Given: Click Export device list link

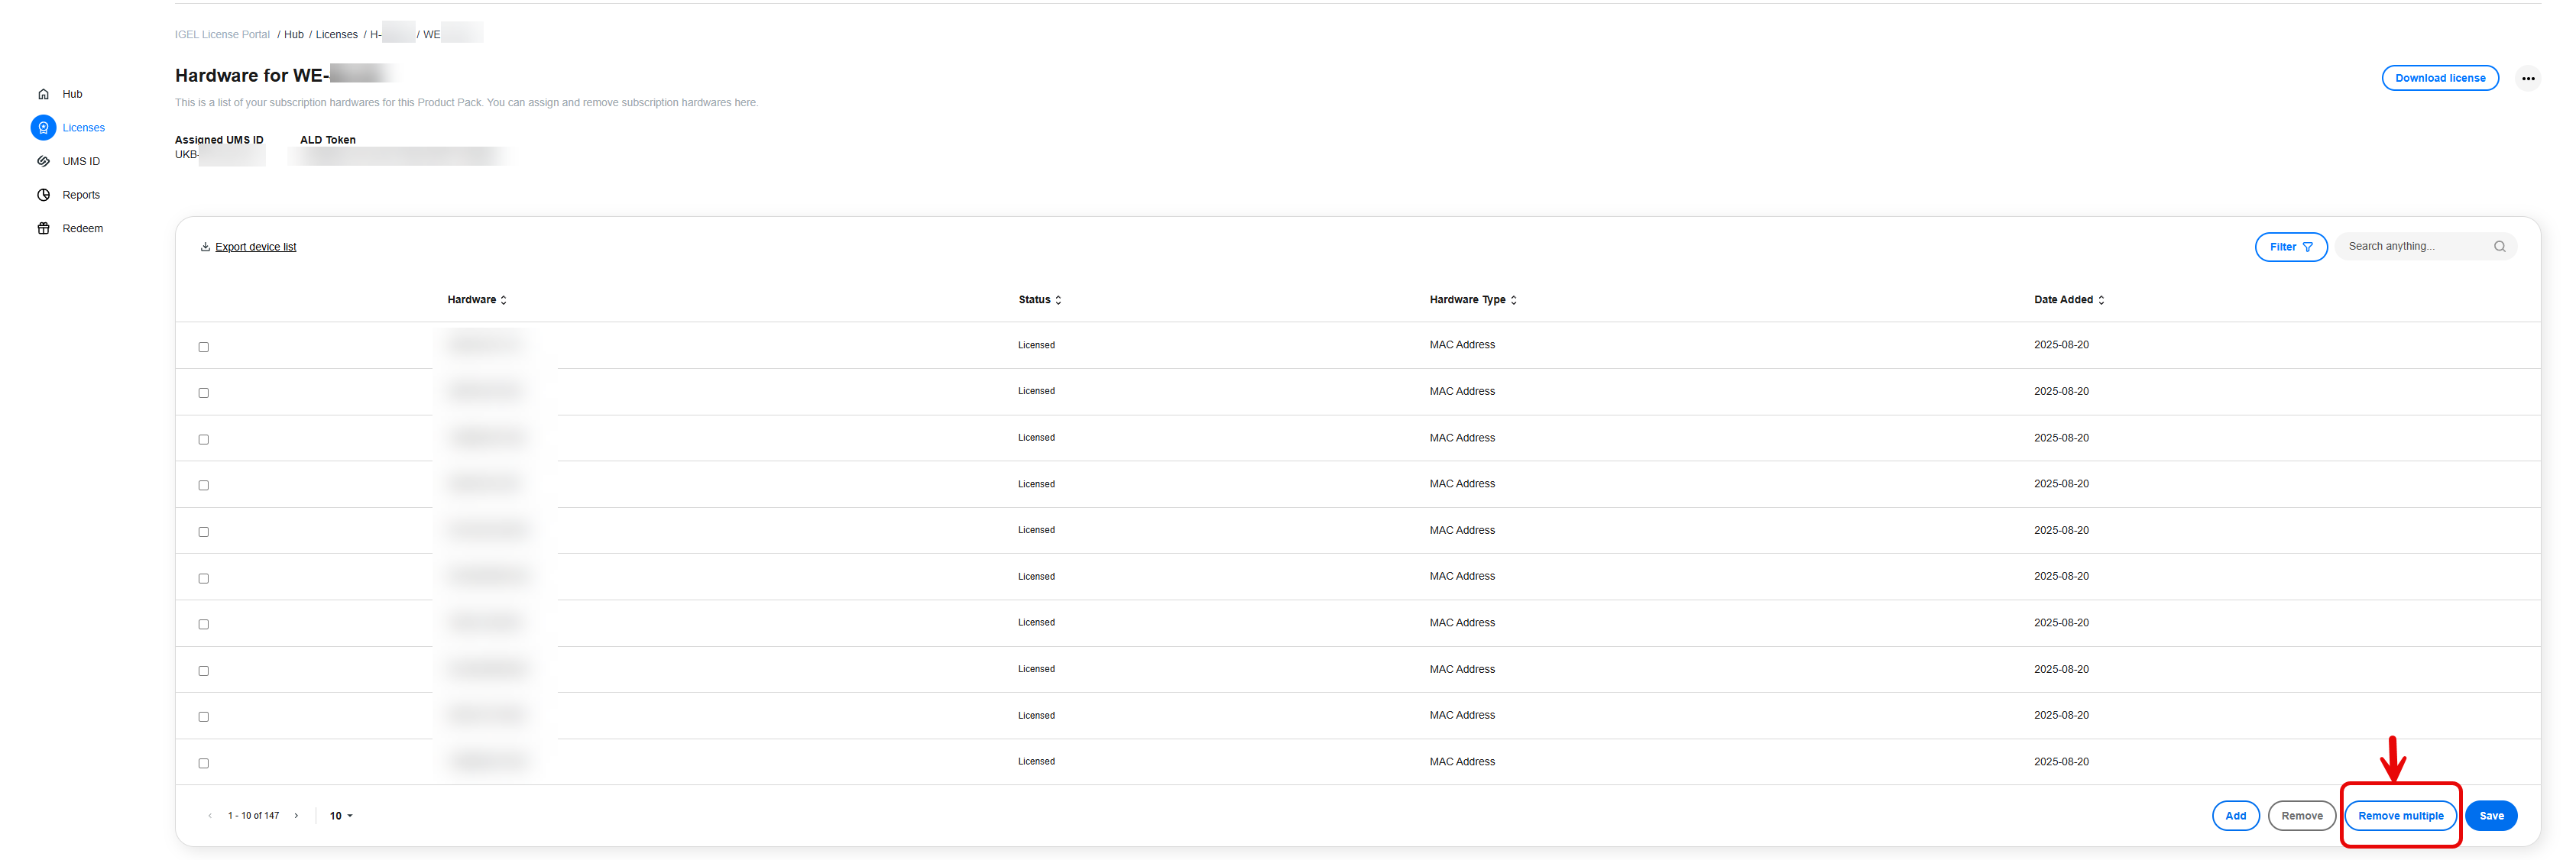Looking at the screenshot, I should click(255, 247).
